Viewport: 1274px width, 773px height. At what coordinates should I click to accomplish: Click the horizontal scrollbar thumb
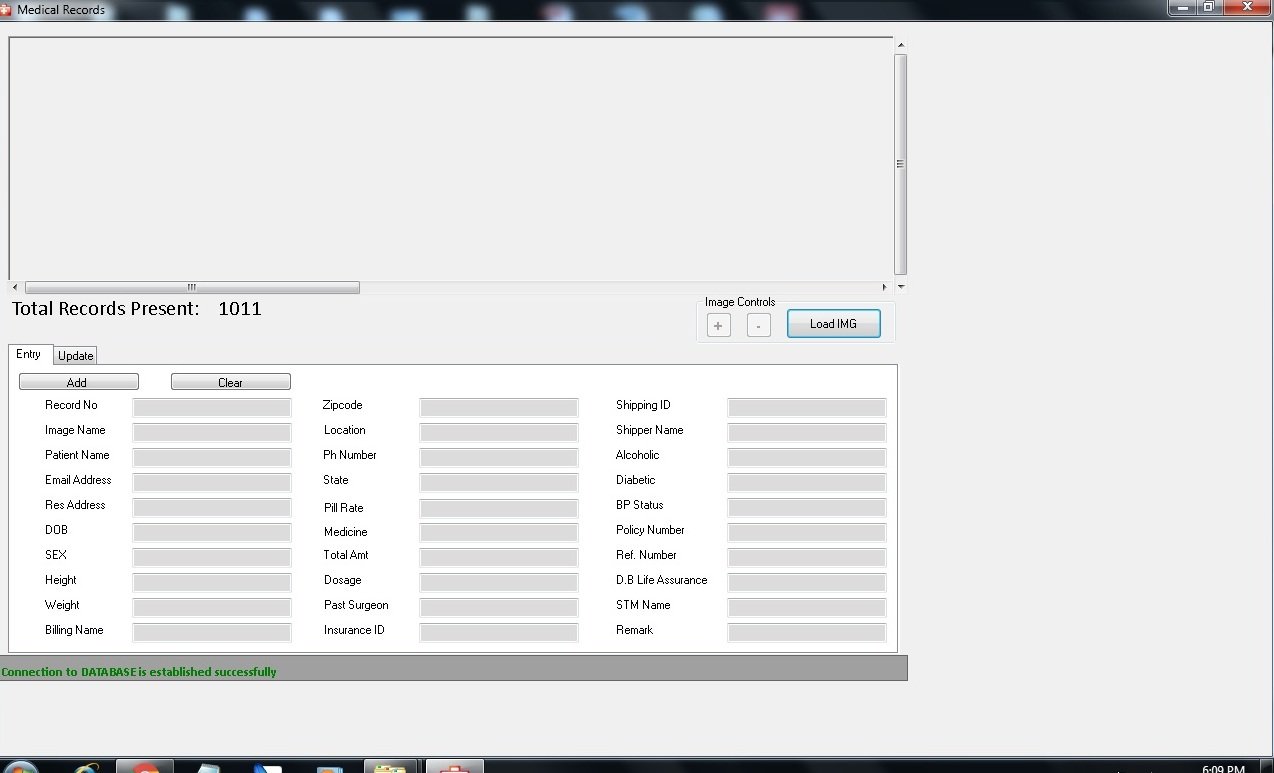(x=192, y=288)
